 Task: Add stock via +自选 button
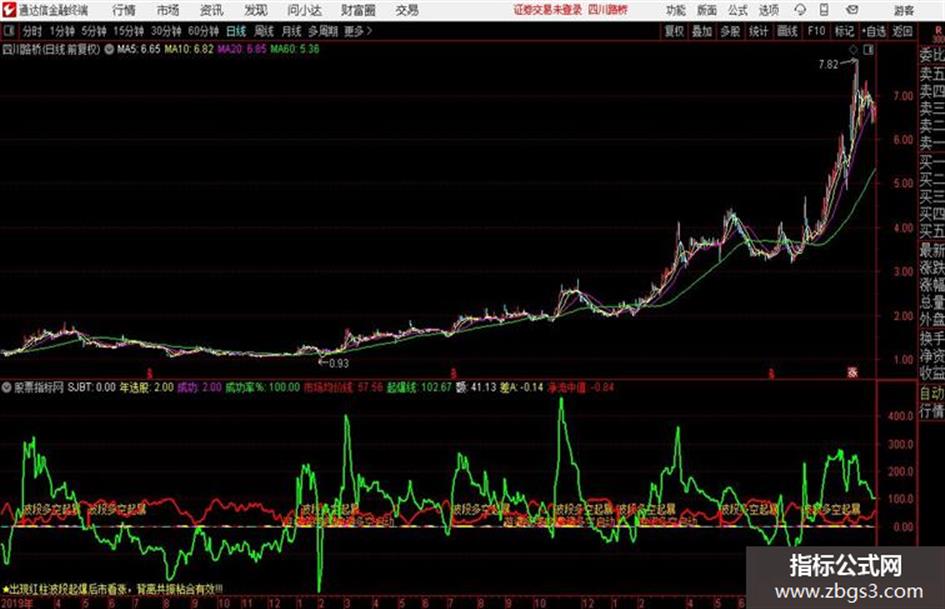(874, 31)
